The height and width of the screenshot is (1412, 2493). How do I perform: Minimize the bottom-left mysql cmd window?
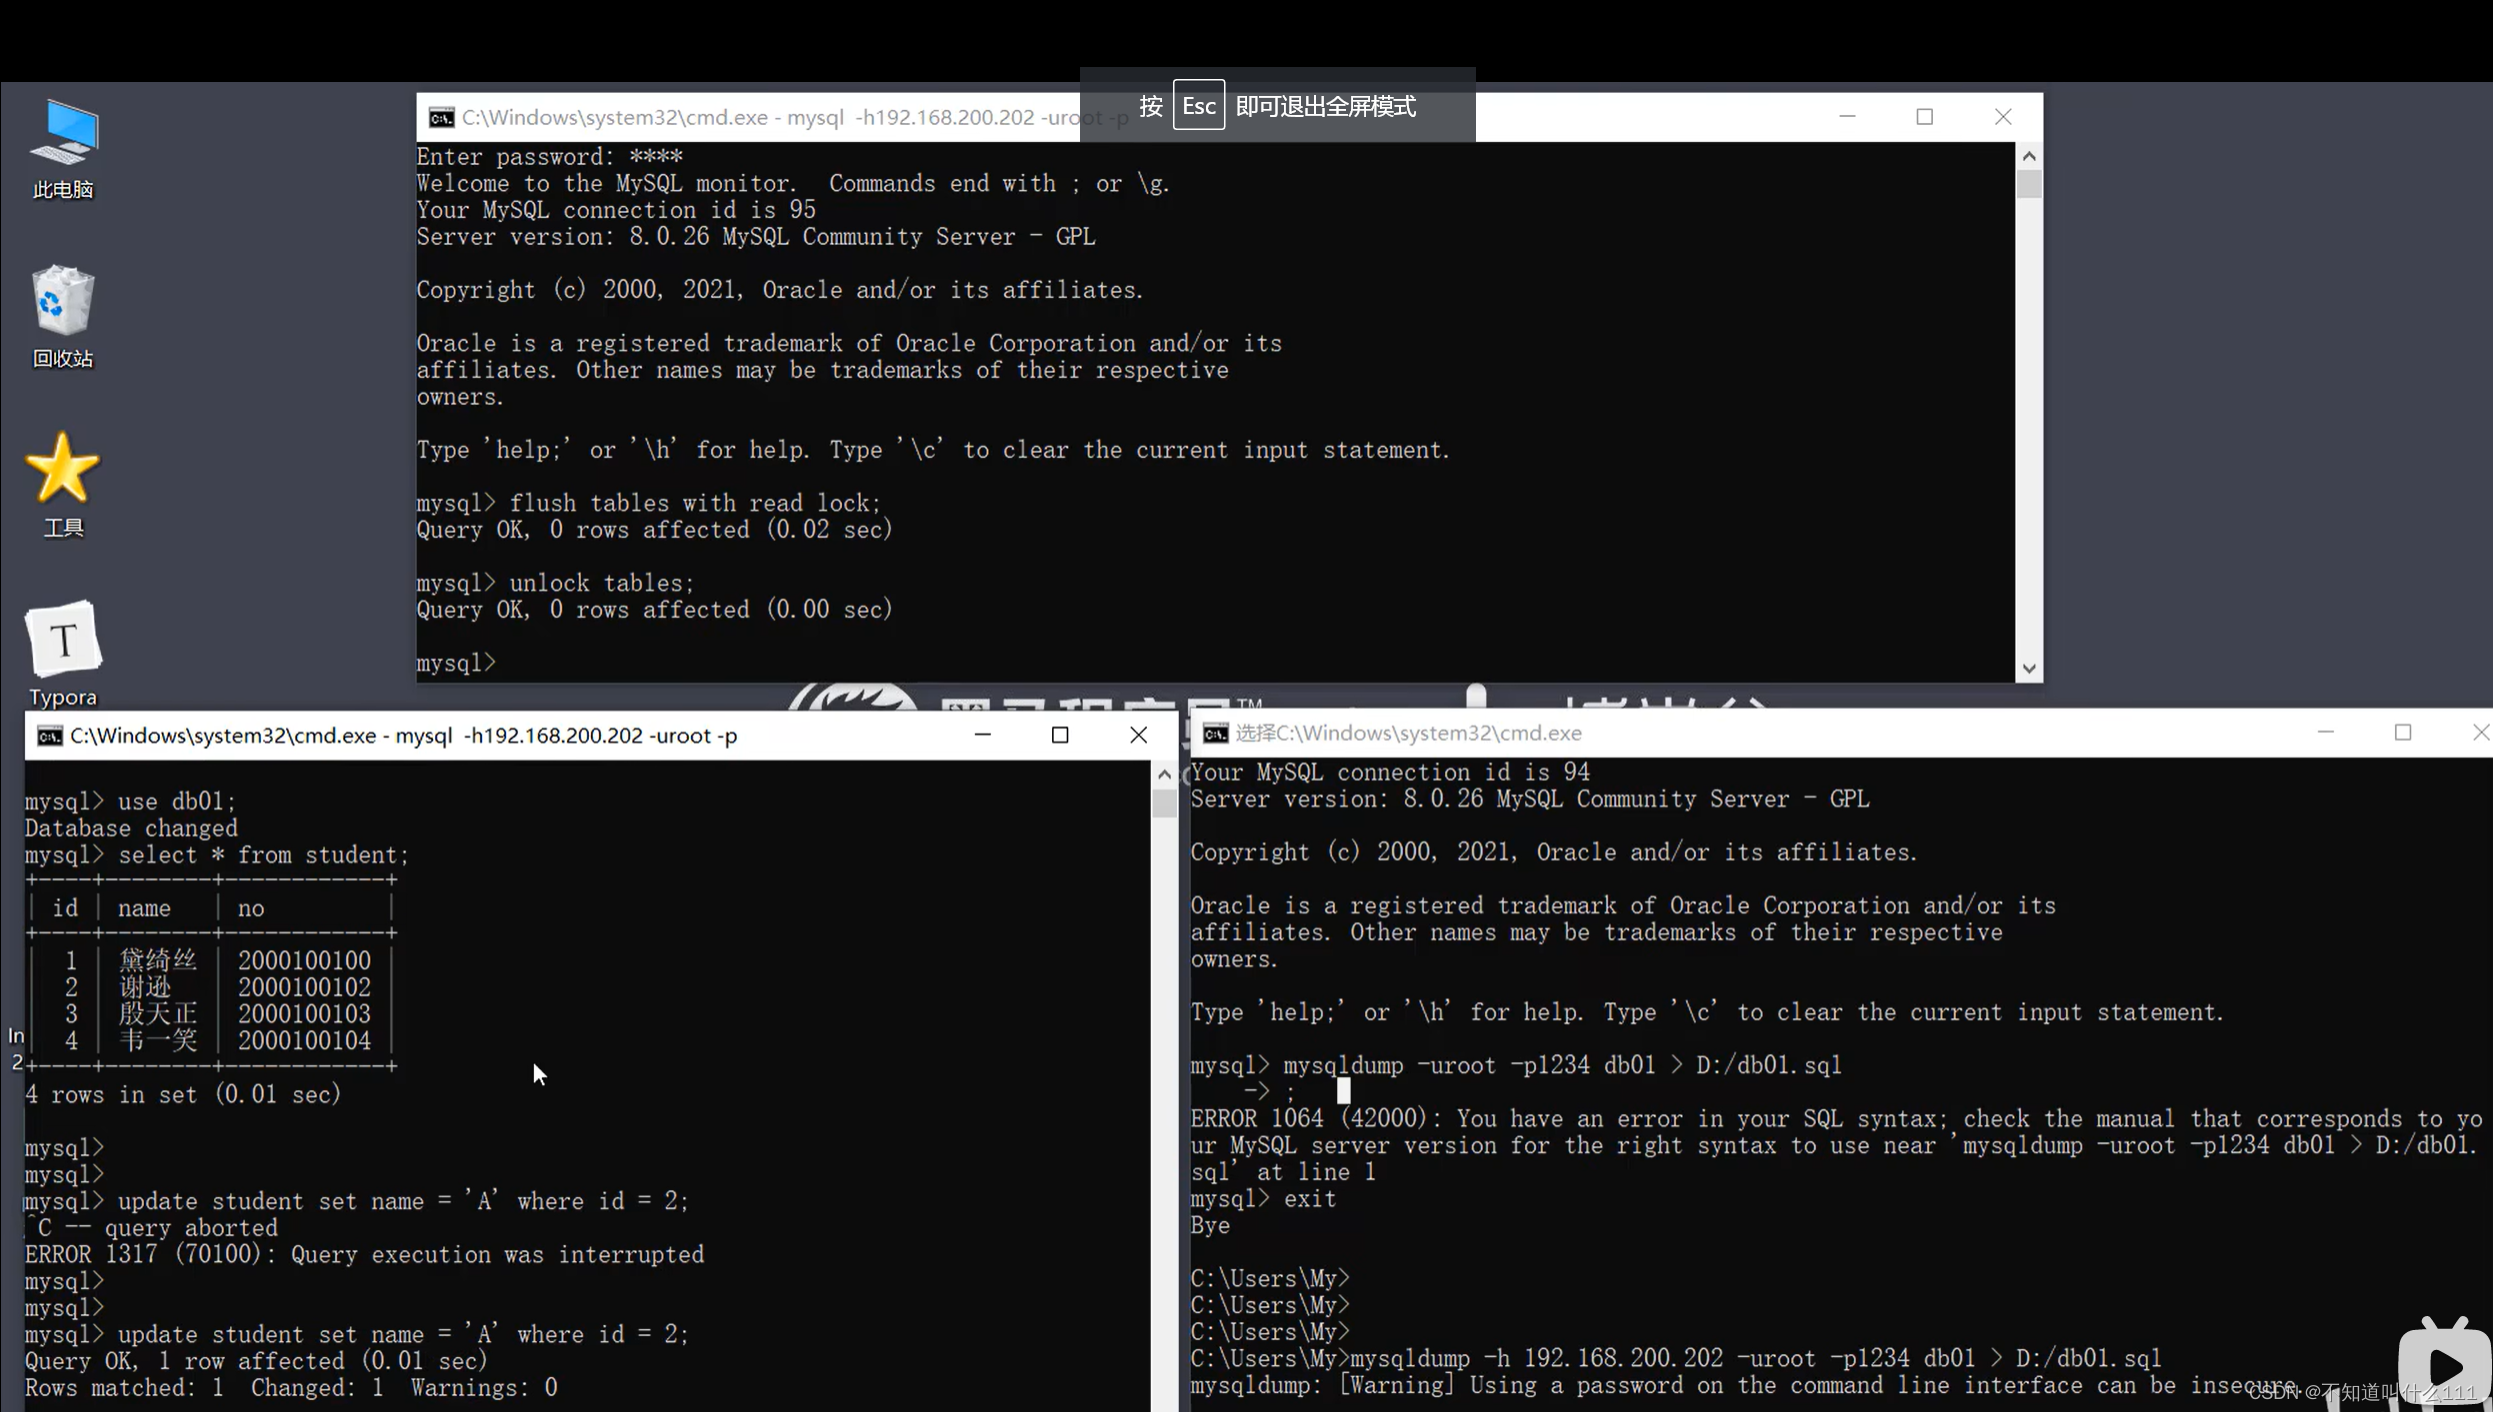pyautogui.click(x=983, y=736)
